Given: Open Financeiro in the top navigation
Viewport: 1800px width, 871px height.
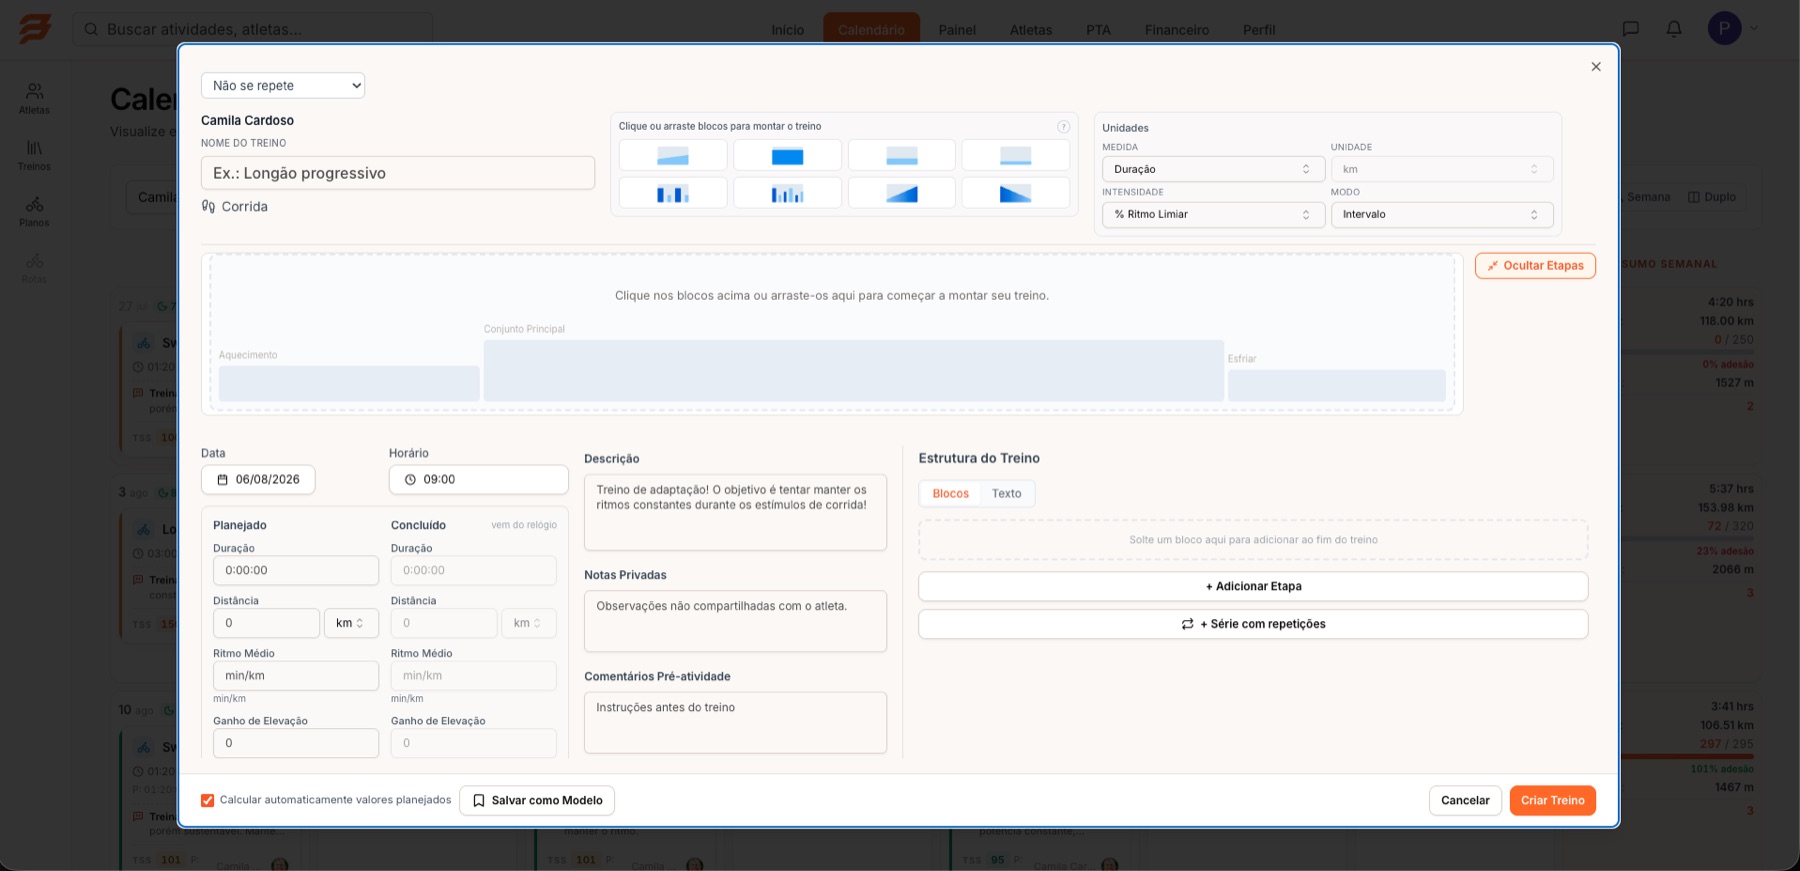Looking at the screenshot, I should point(1176,30).
